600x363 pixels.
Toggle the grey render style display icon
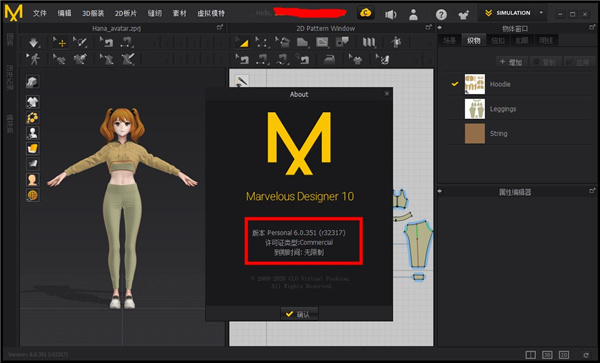click(33, 164)
